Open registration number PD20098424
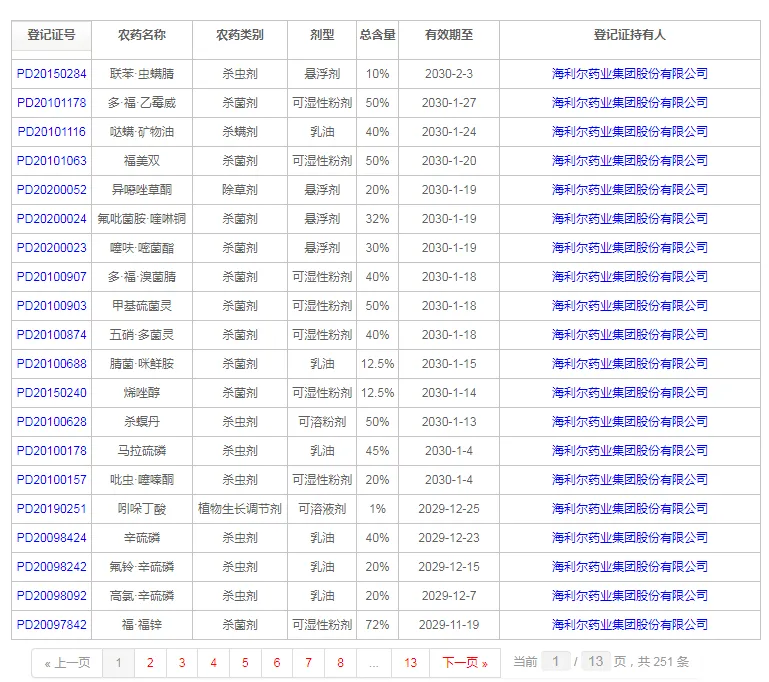This screenshot has height=682, width=769. click(51, 538)
